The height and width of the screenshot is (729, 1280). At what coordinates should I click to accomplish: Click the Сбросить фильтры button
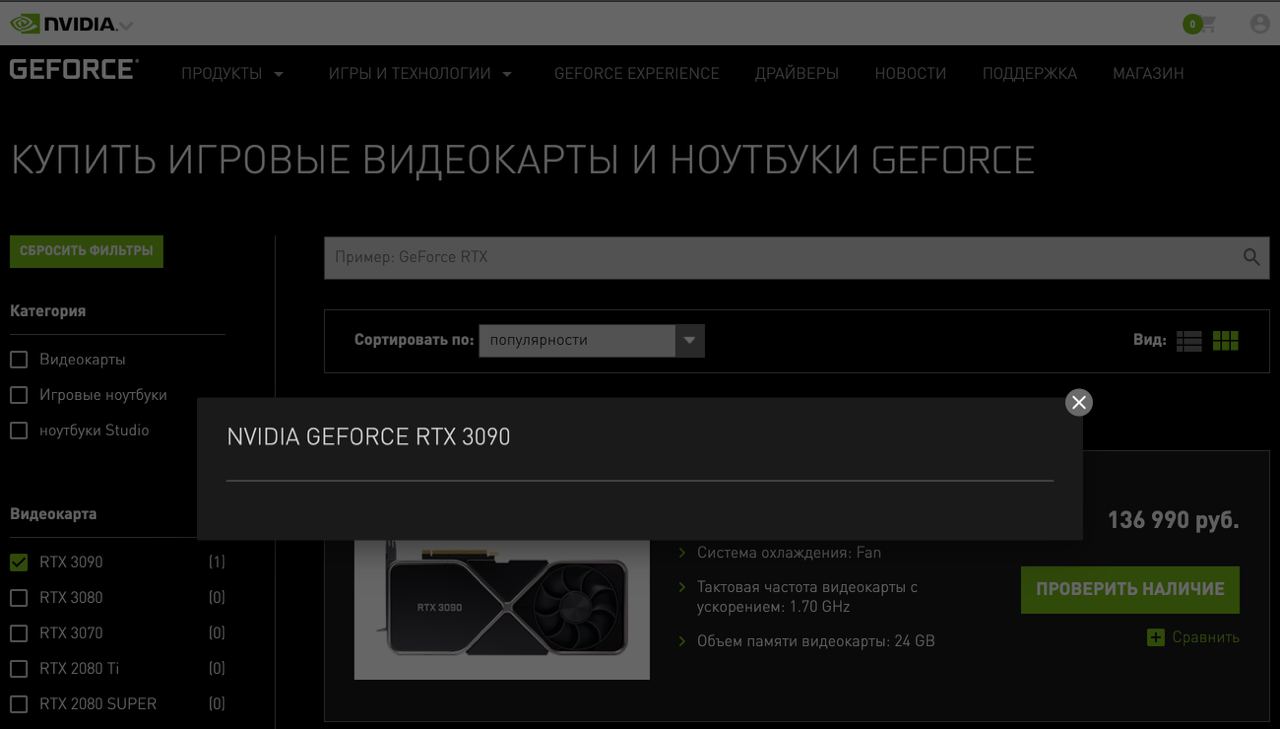(x=87, y=251)
